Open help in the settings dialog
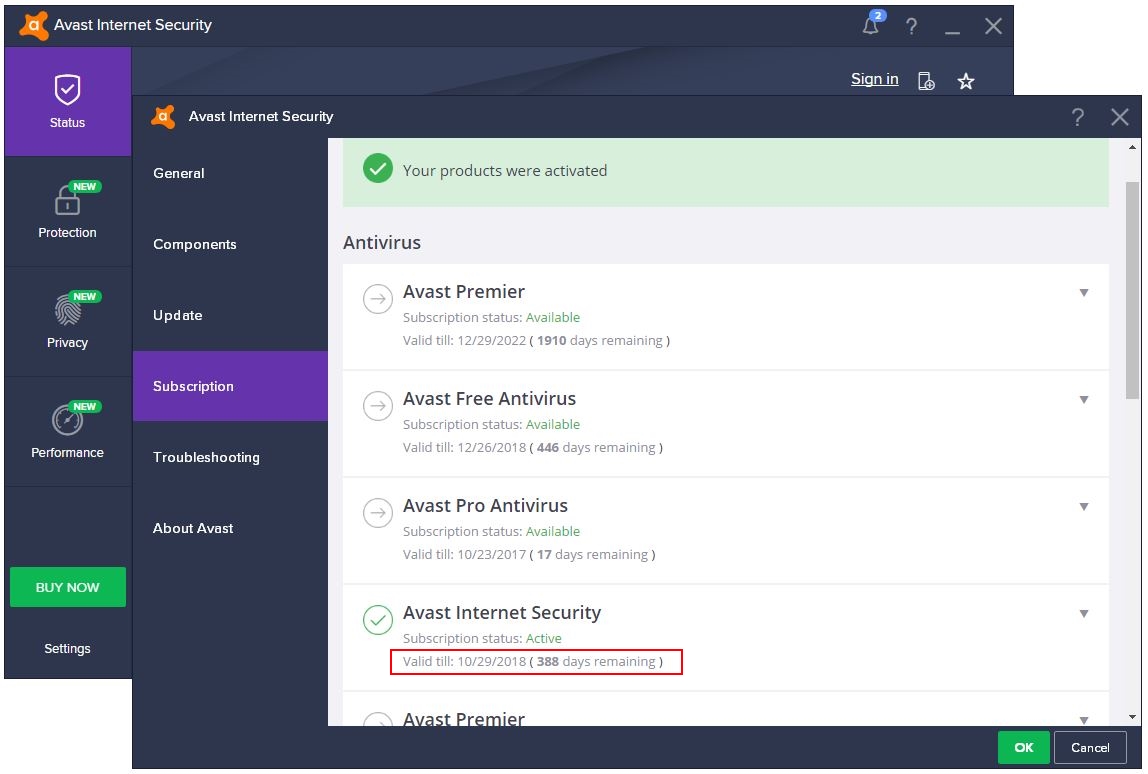Viewport: 1148px width, 774px height. click(x=1077, y=117)
